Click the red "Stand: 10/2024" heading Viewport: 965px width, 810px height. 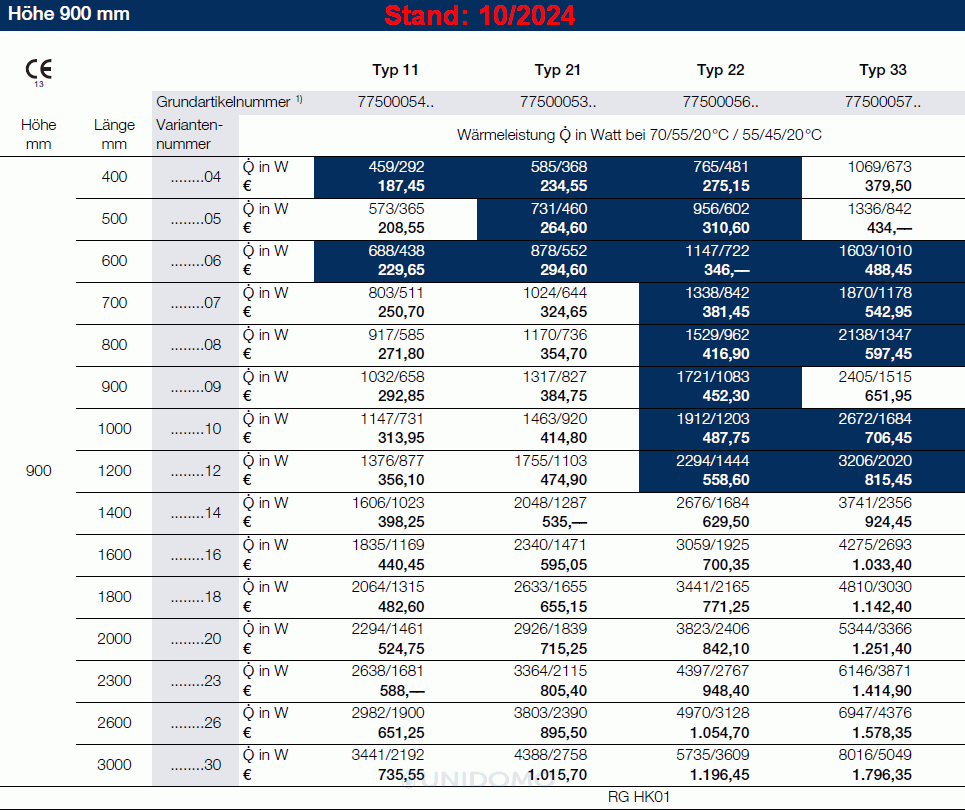point(480,16)
